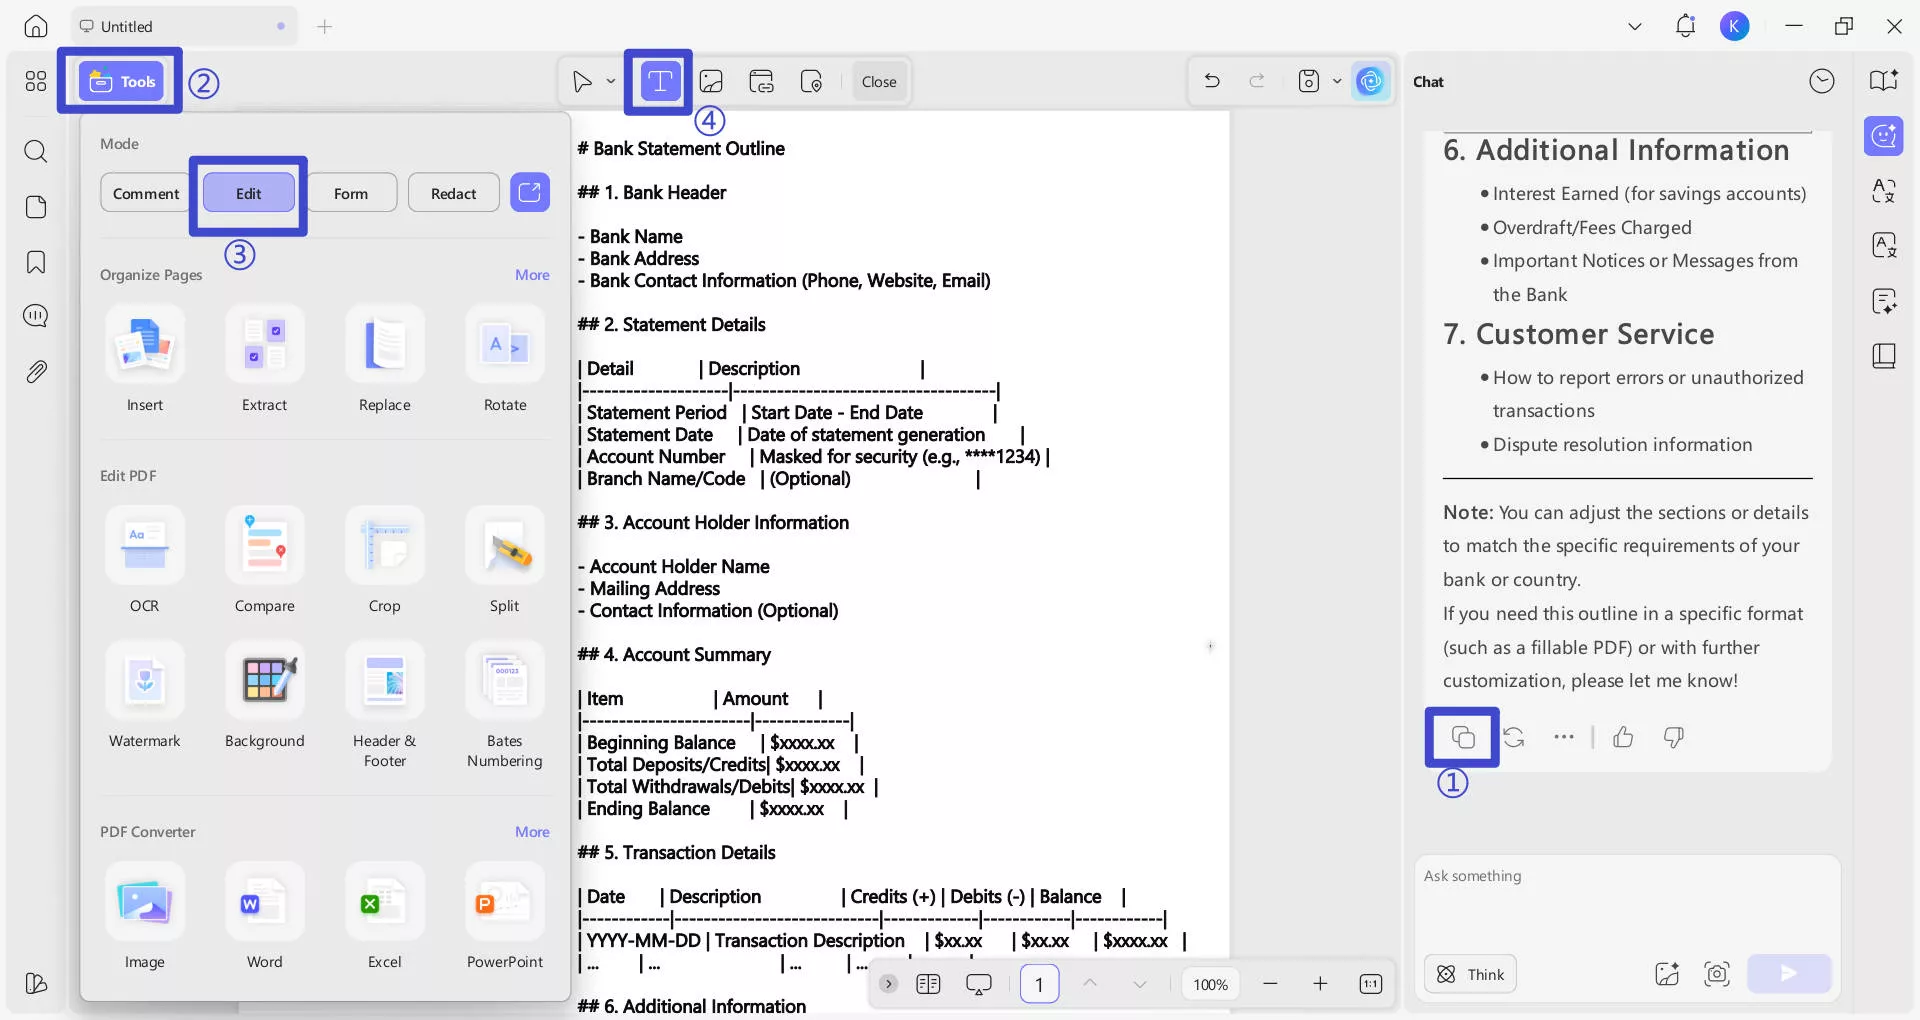The image size is (1920, 1020).
Task: Click the thumbs up feedback icon
Action: [1623, 737]
